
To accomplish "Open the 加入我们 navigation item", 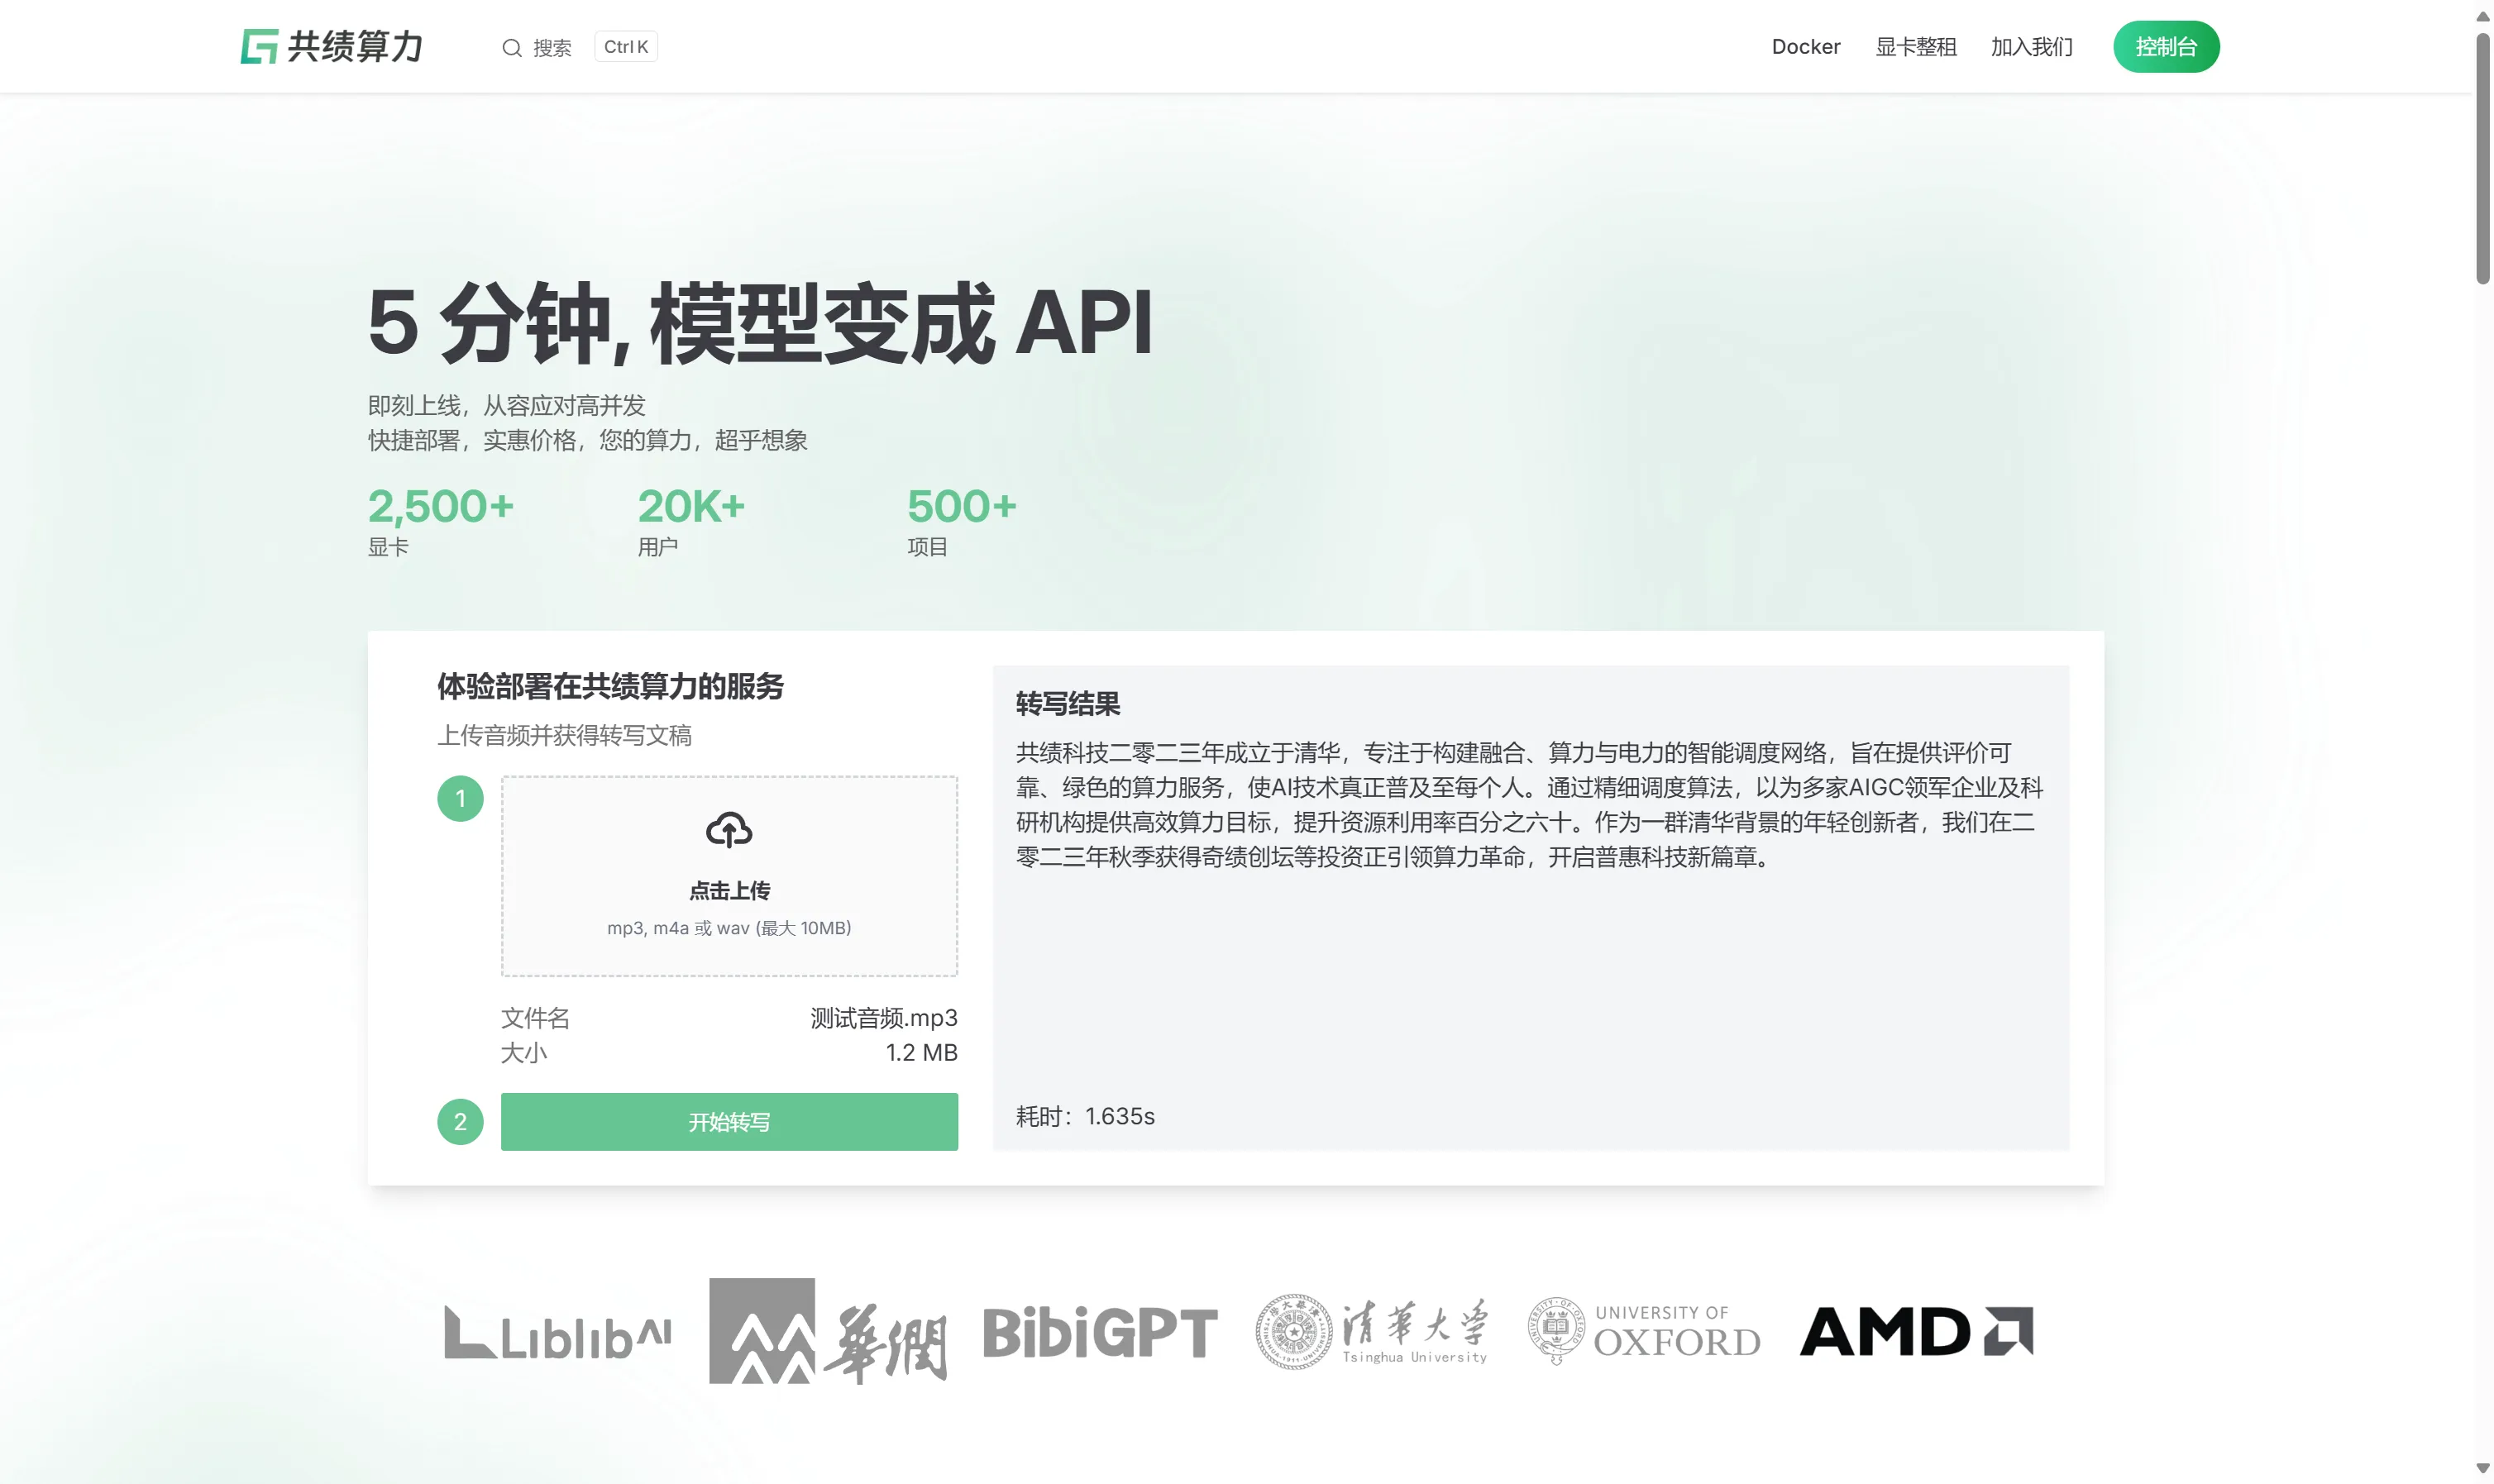I will pyautogui.click(x=2031, y=46).
